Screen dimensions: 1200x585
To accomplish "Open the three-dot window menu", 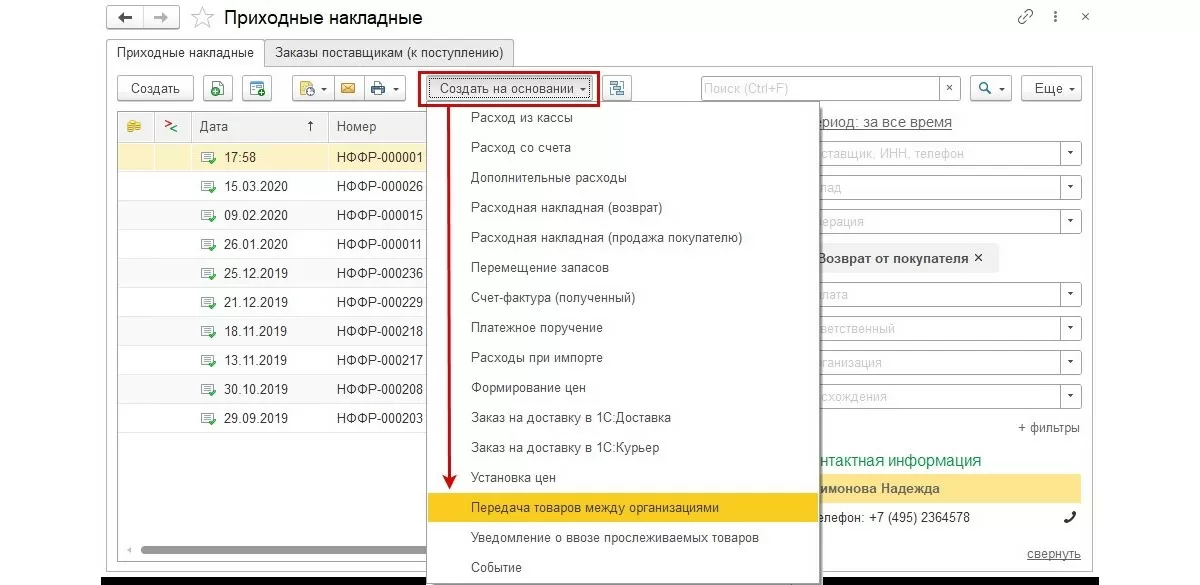I will tap(1056, 17).
